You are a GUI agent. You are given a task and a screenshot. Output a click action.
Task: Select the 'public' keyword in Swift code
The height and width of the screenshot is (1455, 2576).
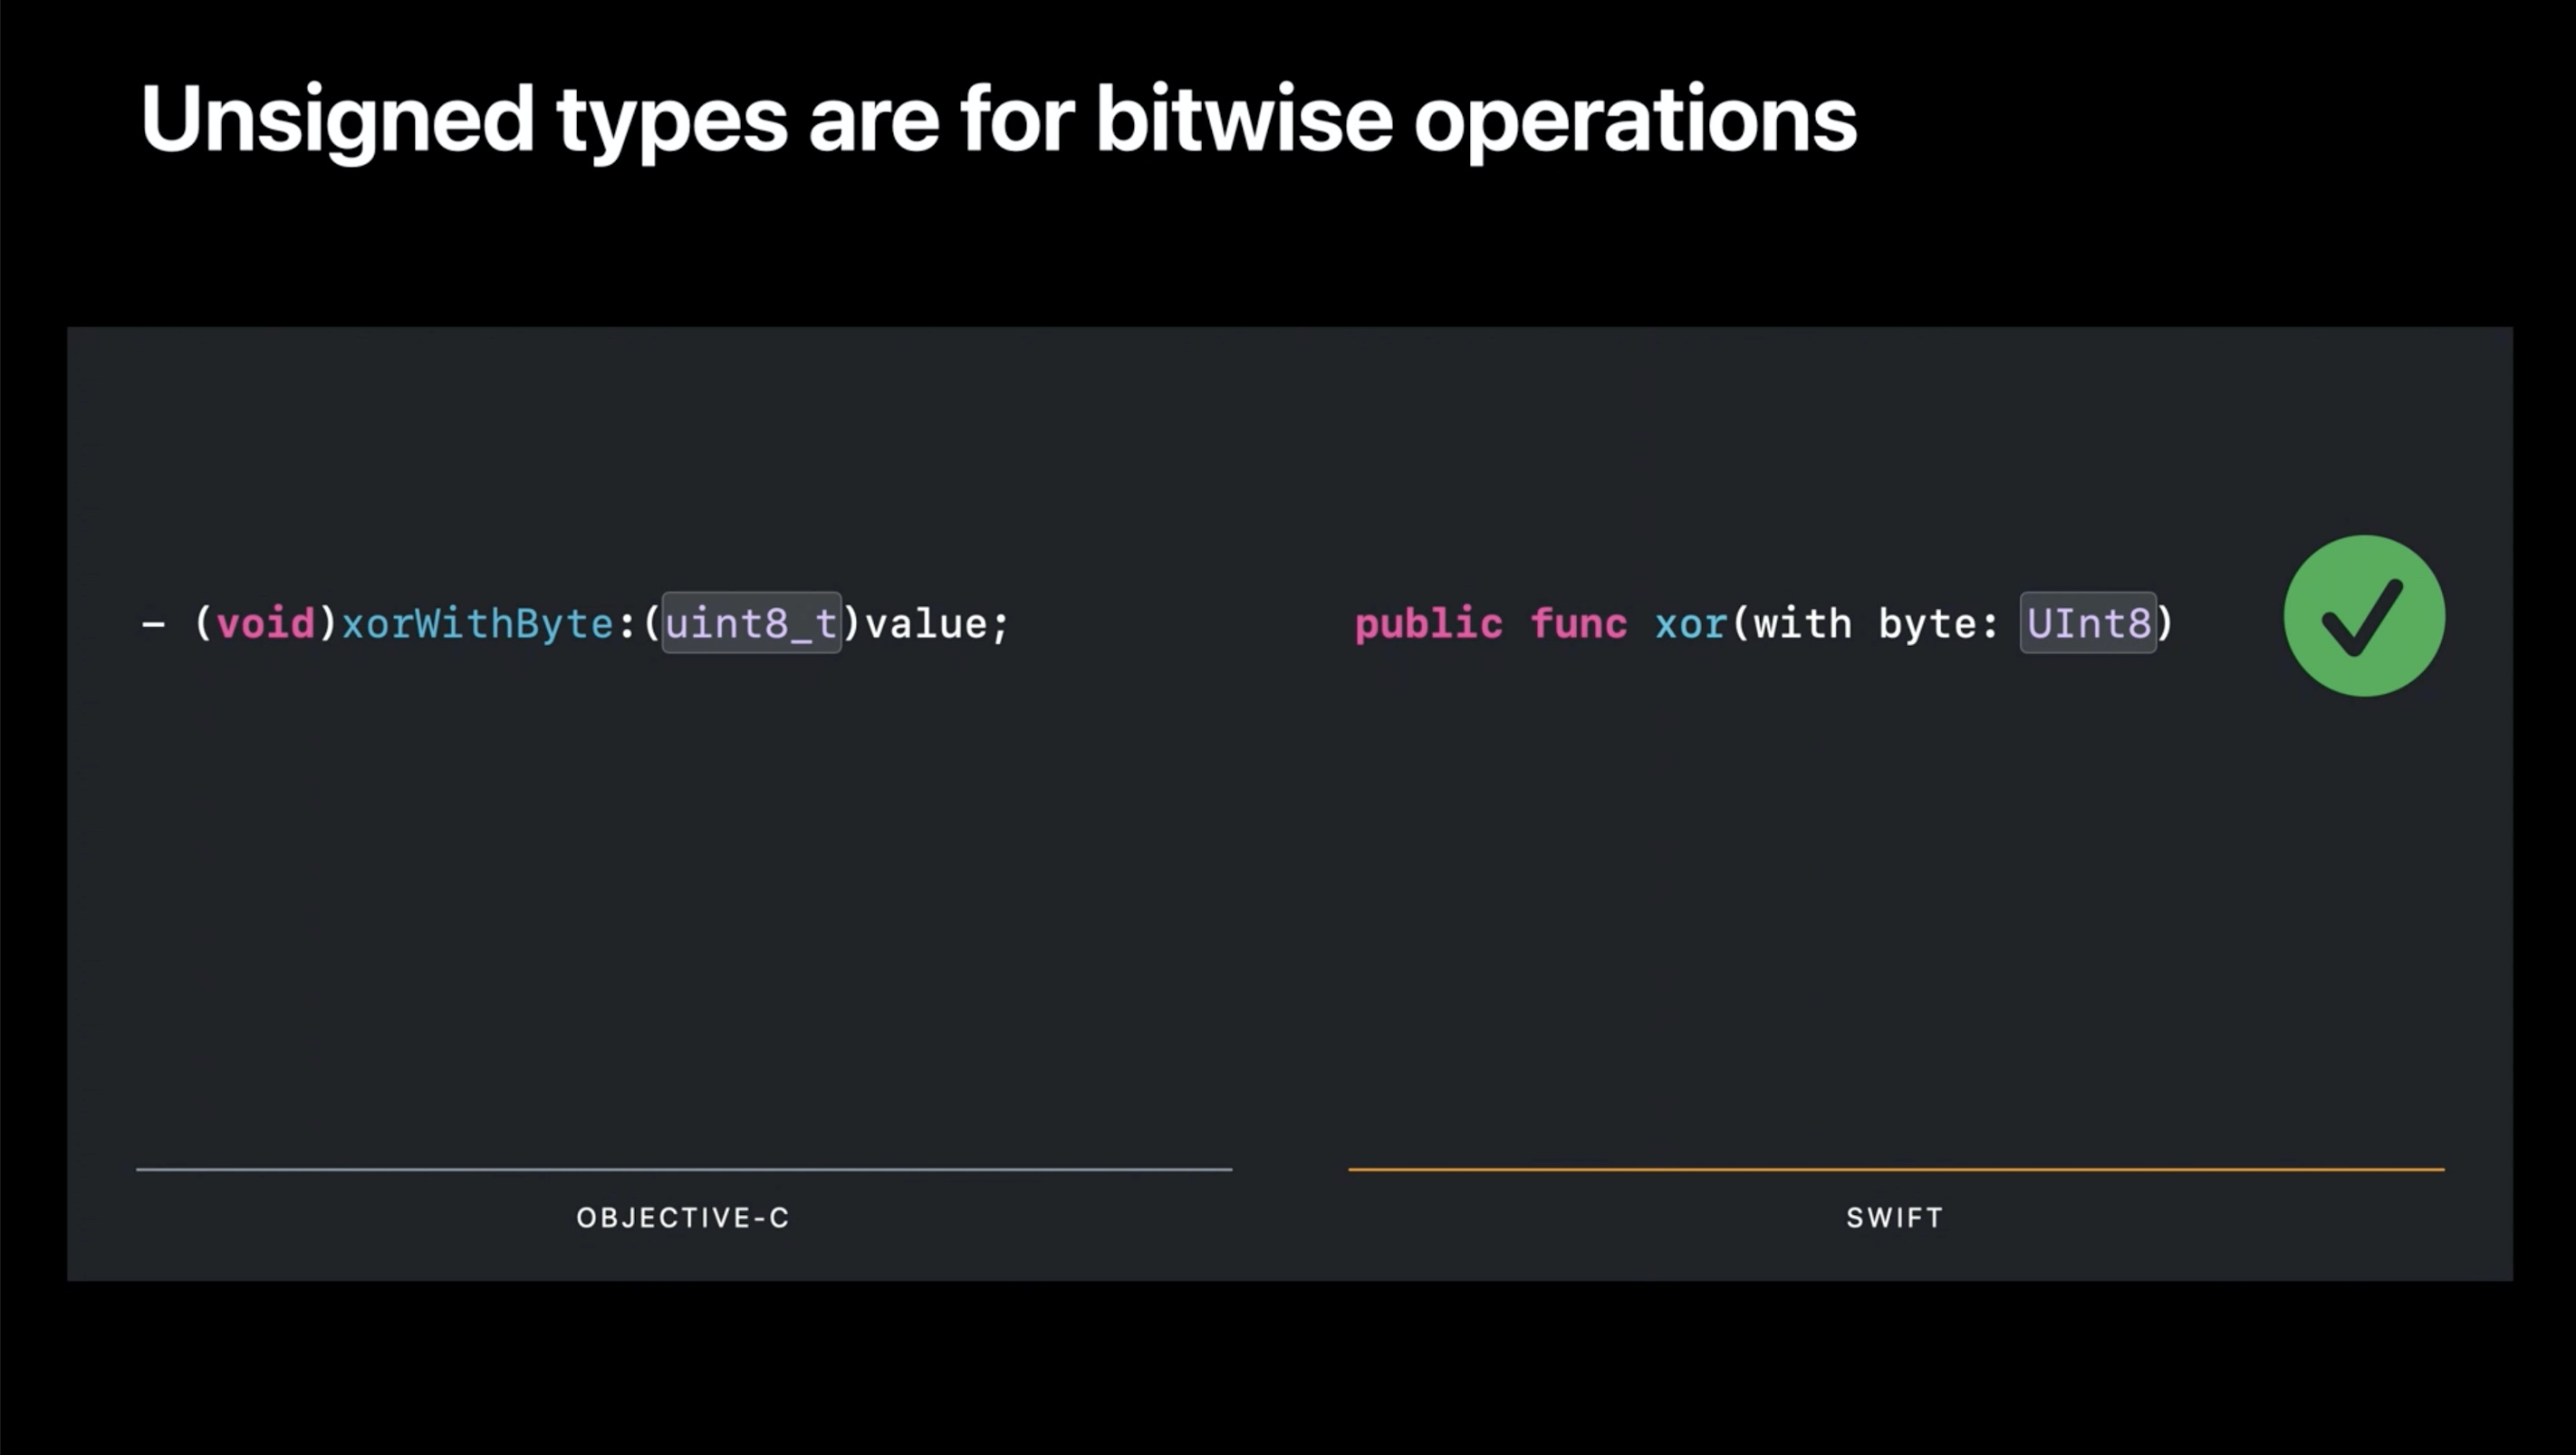coord(1428,624)
